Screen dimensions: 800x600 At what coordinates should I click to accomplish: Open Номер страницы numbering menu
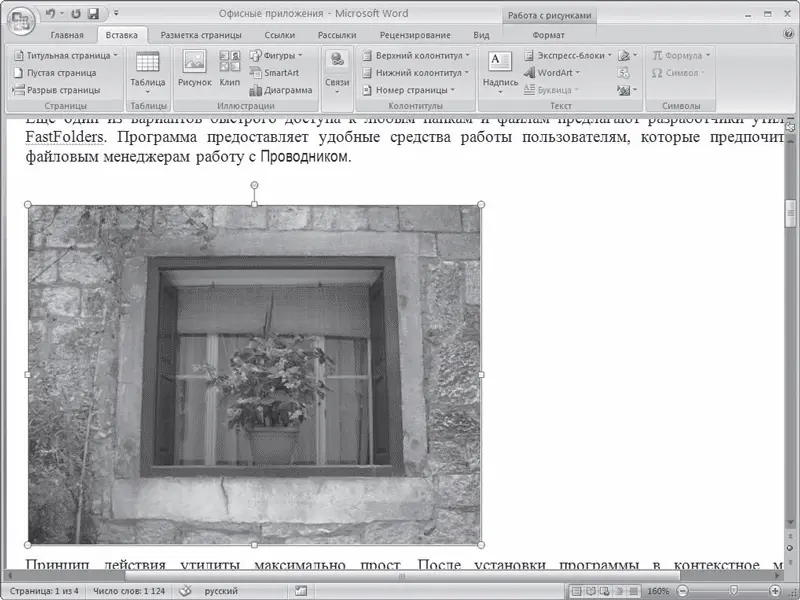[408, 90]
